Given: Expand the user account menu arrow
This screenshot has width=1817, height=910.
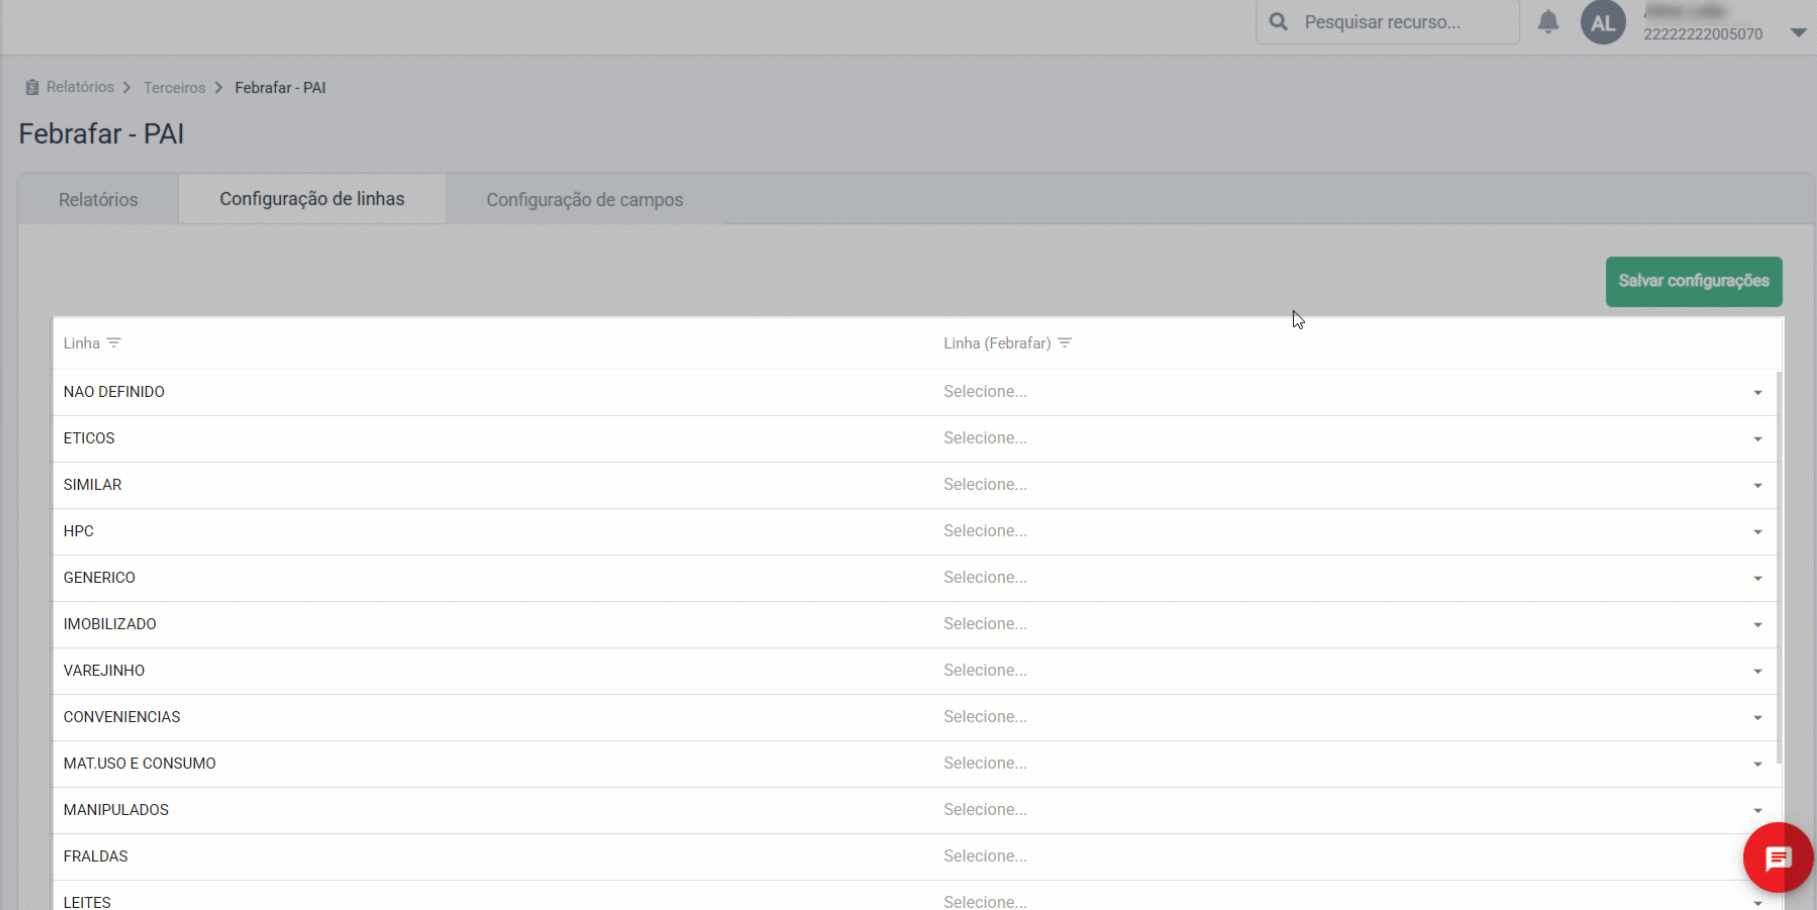Looking at the screenshot, I should point(1798,32).
